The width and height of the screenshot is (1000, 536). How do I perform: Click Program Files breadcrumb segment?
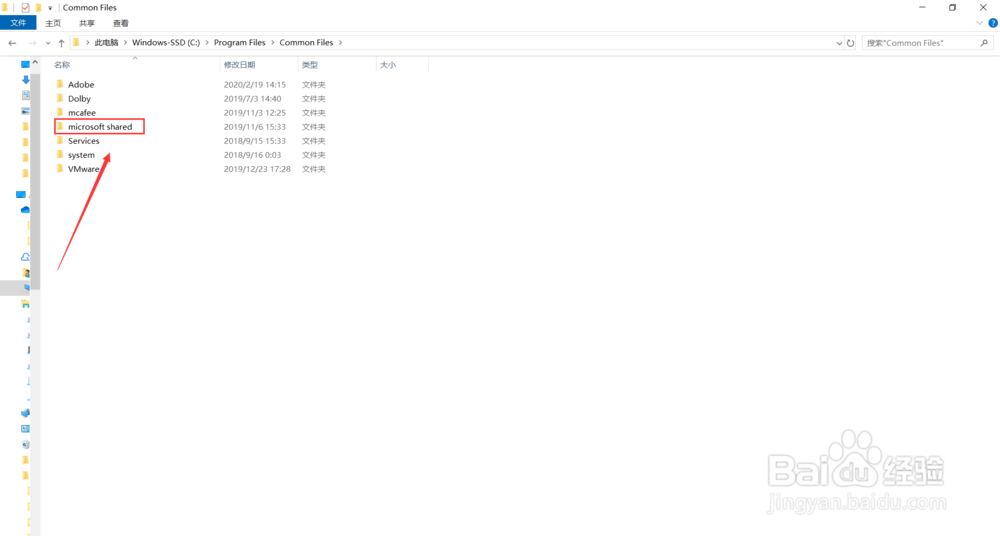(239, 43)
